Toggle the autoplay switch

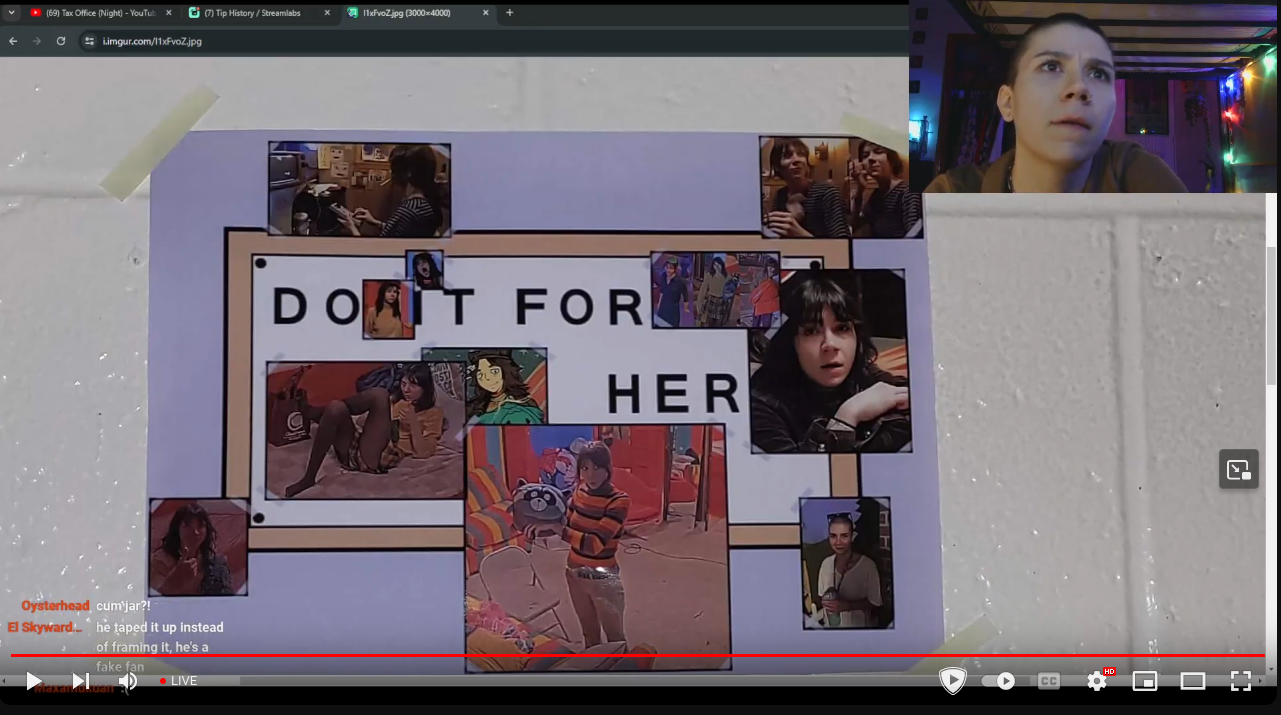(999, 681)
